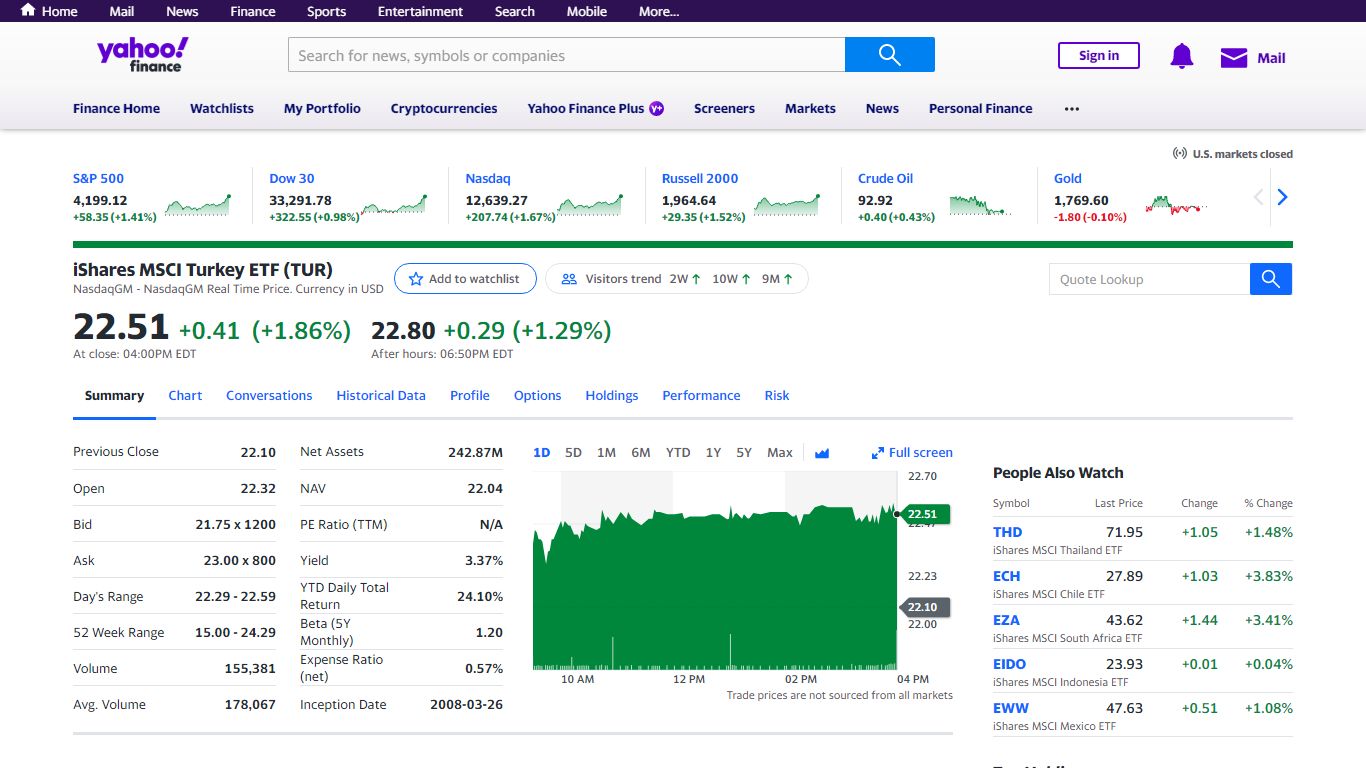
Task: Open the Performance tab
Action: pyautogui.click(x=701, y=396)
